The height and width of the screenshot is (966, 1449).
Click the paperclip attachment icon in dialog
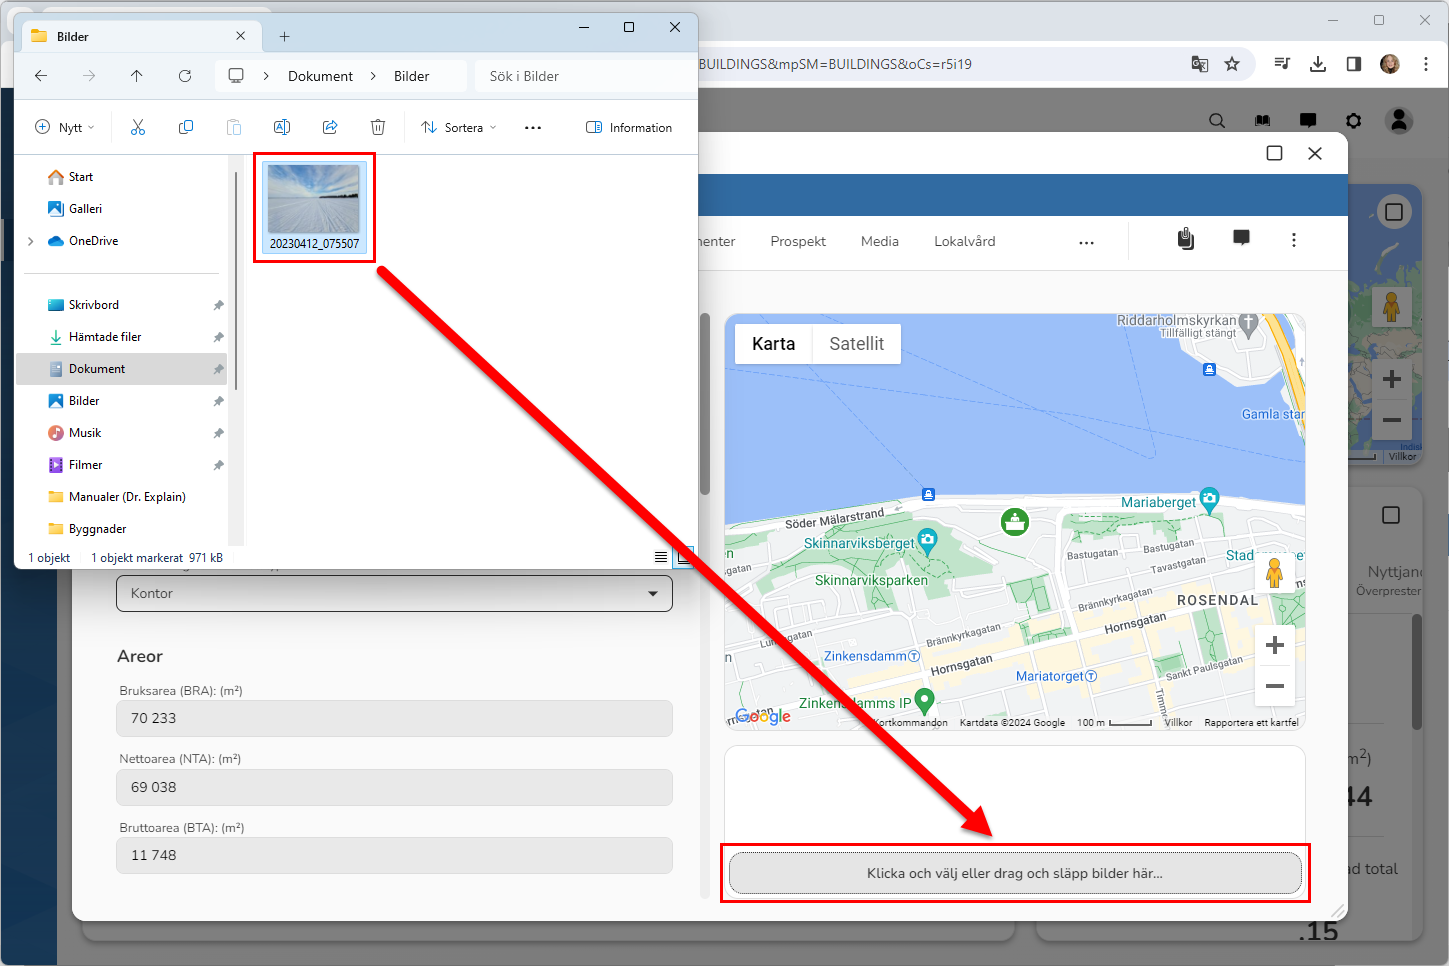click(x=1186, y=239)
